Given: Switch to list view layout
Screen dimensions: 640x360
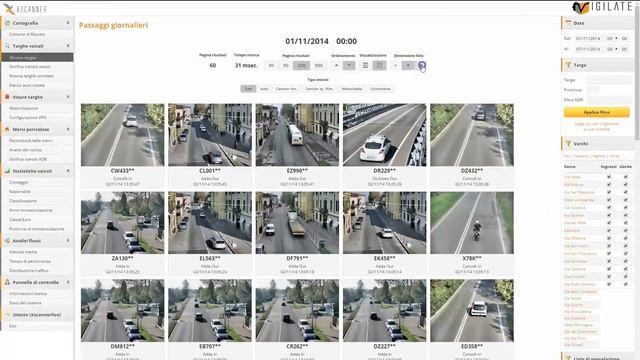Looking at the screenshot, I should (x=365, y=65).
